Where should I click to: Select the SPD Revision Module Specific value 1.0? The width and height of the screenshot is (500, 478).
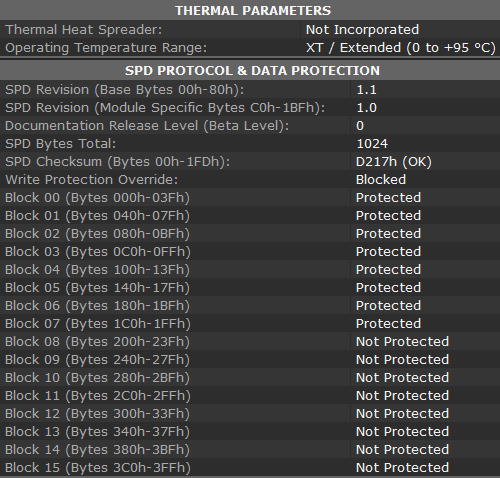pyautogui.click(x=367, y=108)
